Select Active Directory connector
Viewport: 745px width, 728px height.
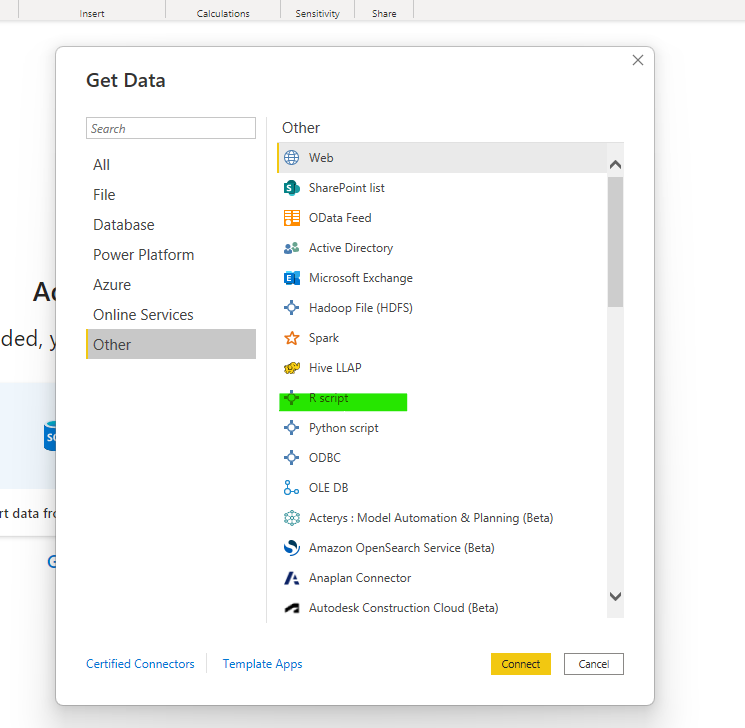pos(442,248)
